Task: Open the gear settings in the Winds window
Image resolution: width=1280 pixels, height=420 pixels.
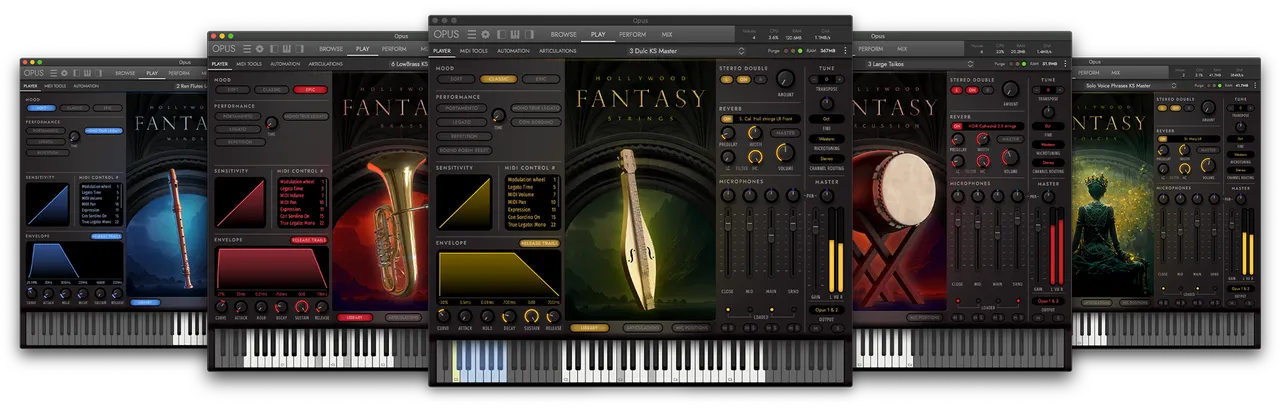Action: coord(64,73)
